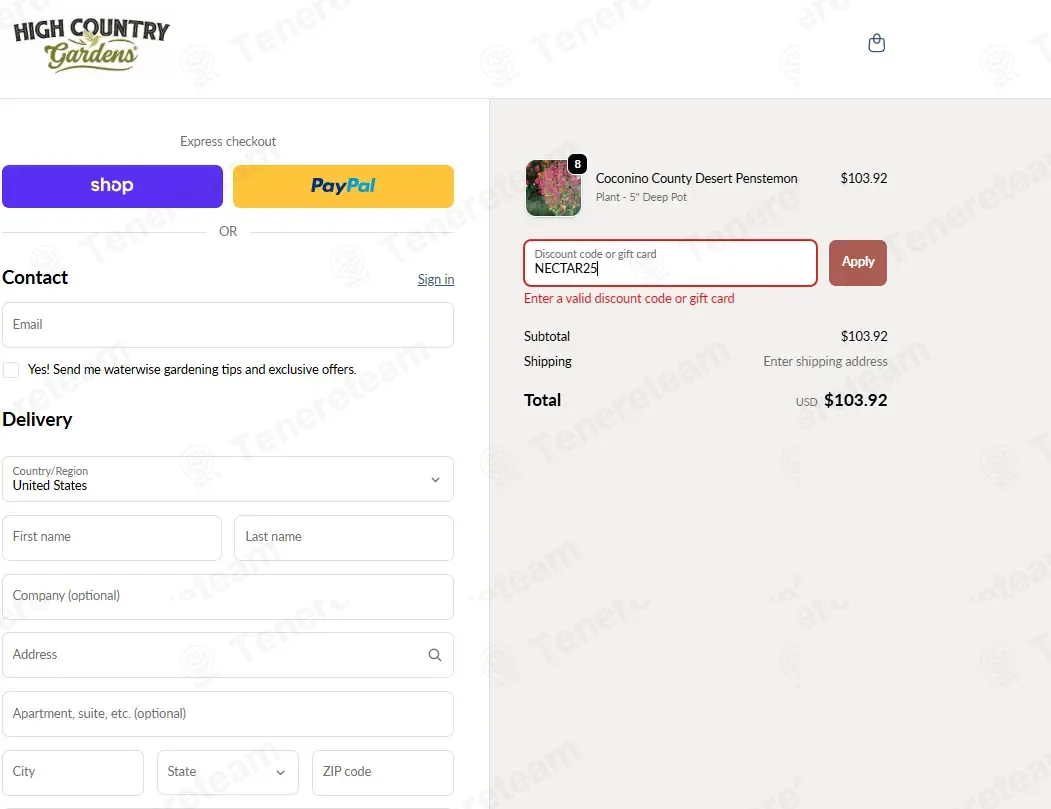Click the quantity badge showing 8
Viewport: 1051px width, 809px height.
577,164
